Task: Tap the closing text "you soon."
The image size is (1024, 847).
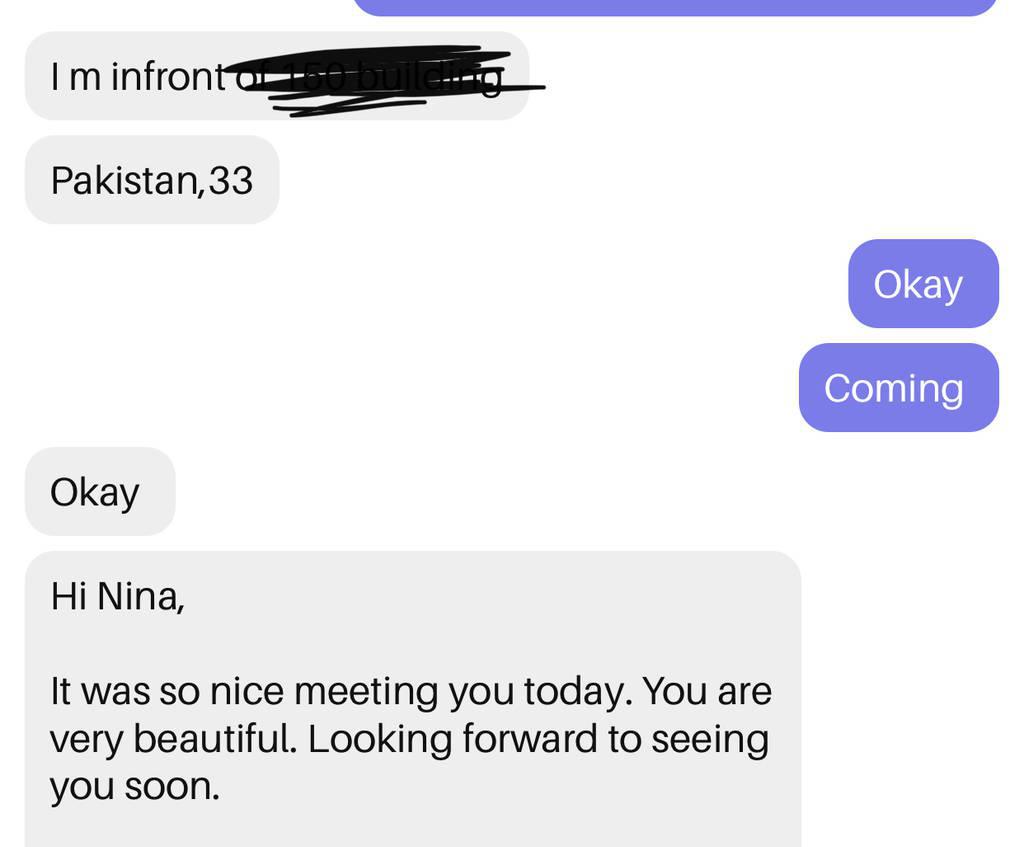Action: click(x=134, y=787)
